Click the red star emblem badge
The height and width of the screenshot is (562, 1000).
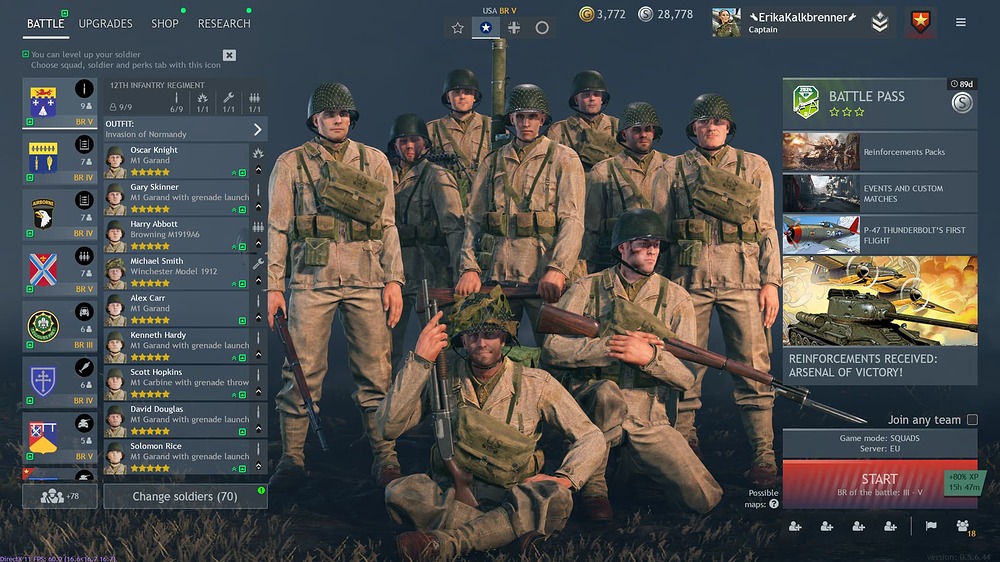pyautogui.click(x=920, y=22)
